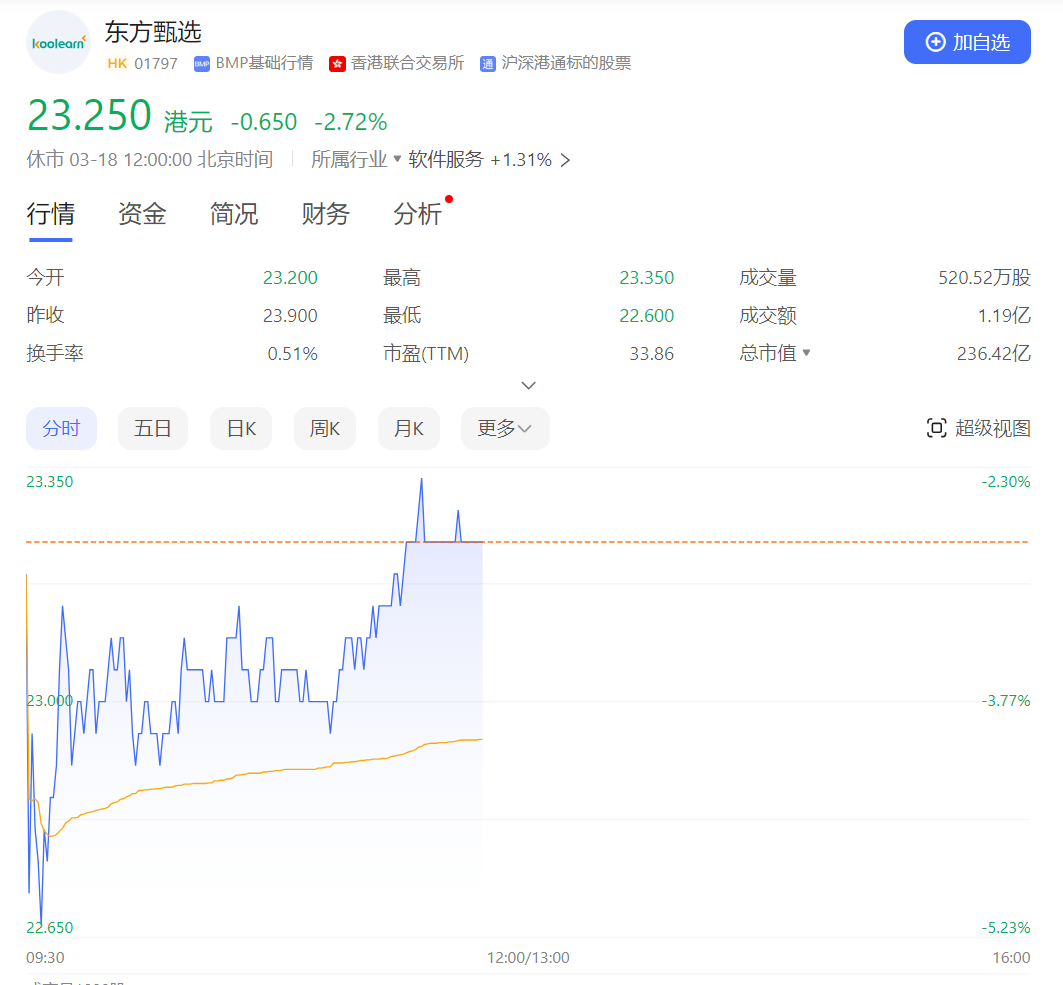Click the 16:00 time axis label
1063x985 pixels.
(1011, 958)
